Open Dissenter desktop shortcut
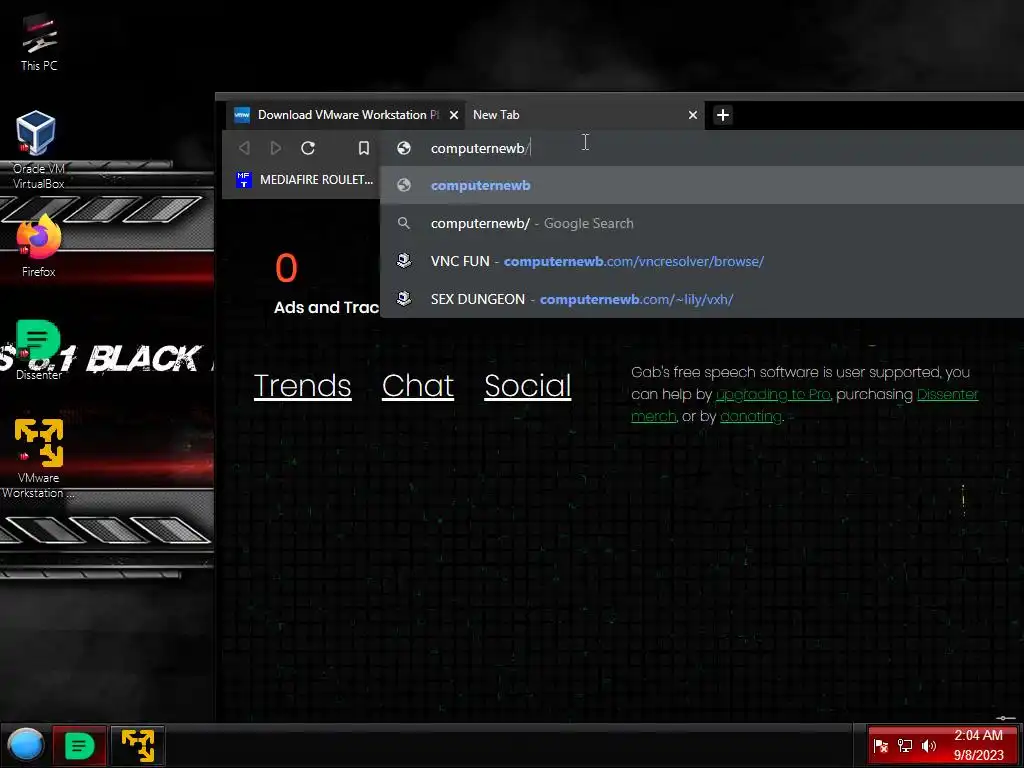 (39, 349)
